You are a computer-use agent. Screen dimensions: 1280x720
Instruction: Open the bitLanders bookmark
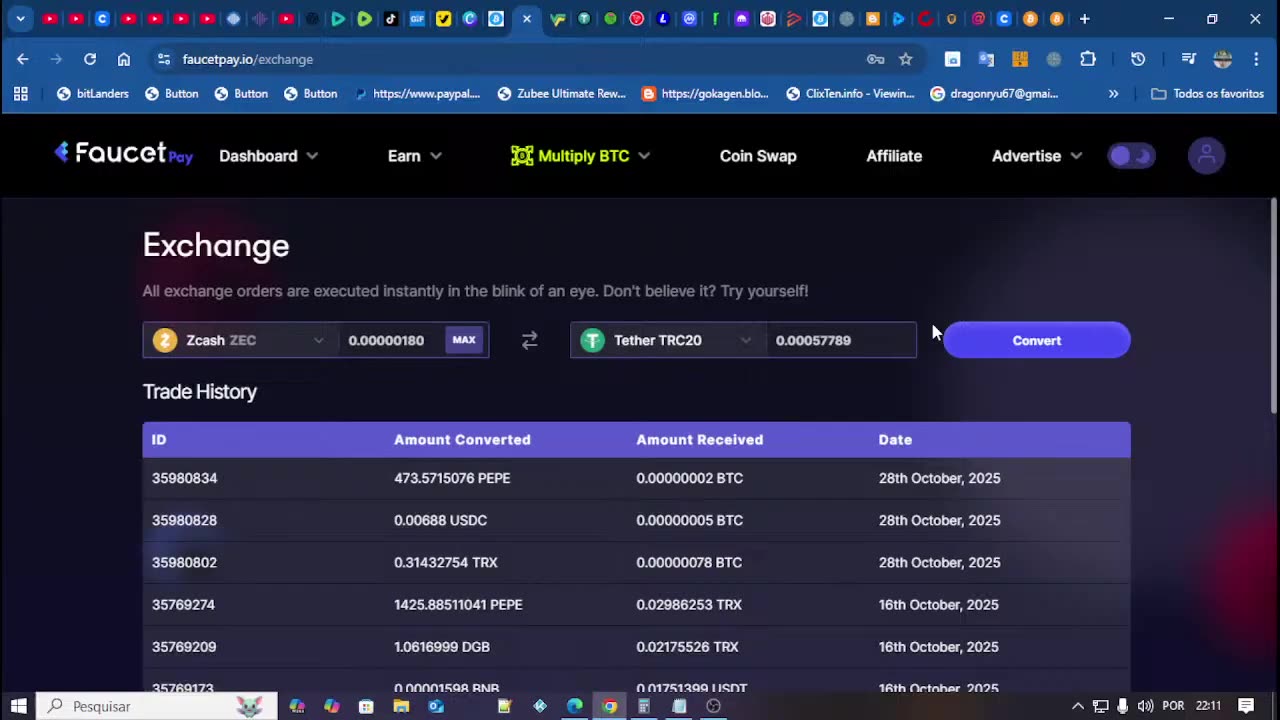[93, 93]
